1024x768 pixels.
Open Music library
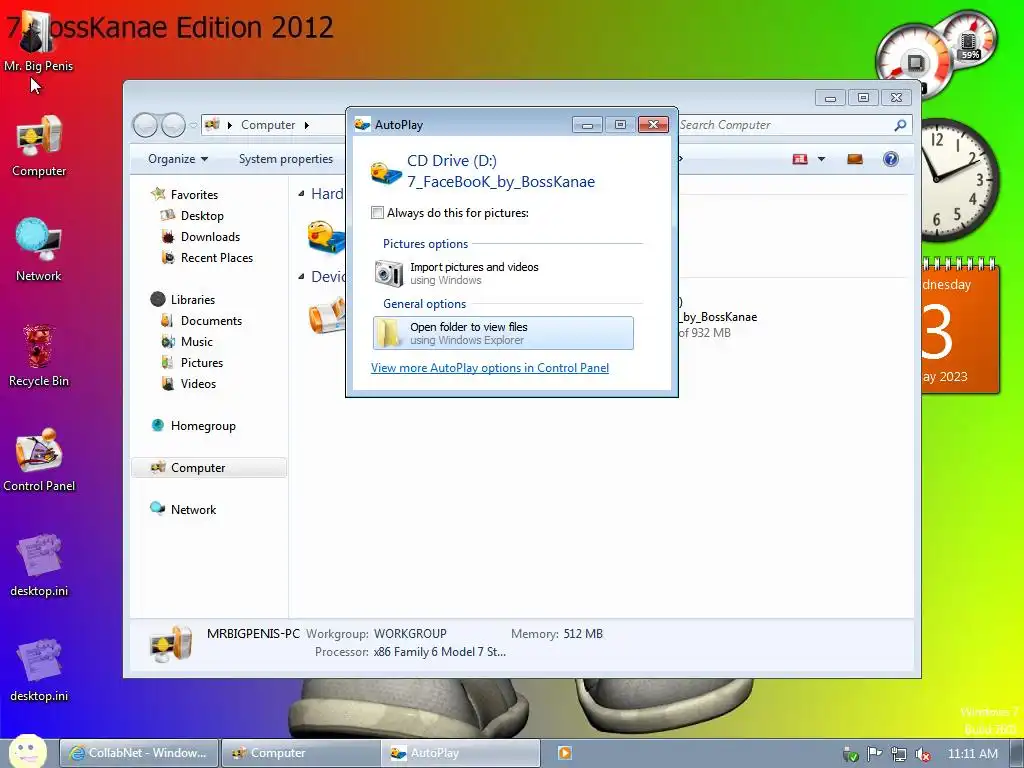tap(197, 342)
